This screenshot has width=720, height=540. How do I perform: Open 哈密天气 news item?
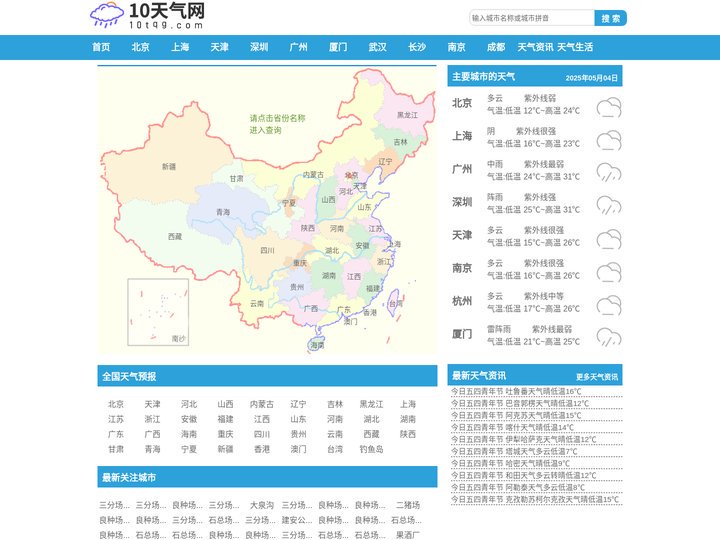[x=511, y=463]
